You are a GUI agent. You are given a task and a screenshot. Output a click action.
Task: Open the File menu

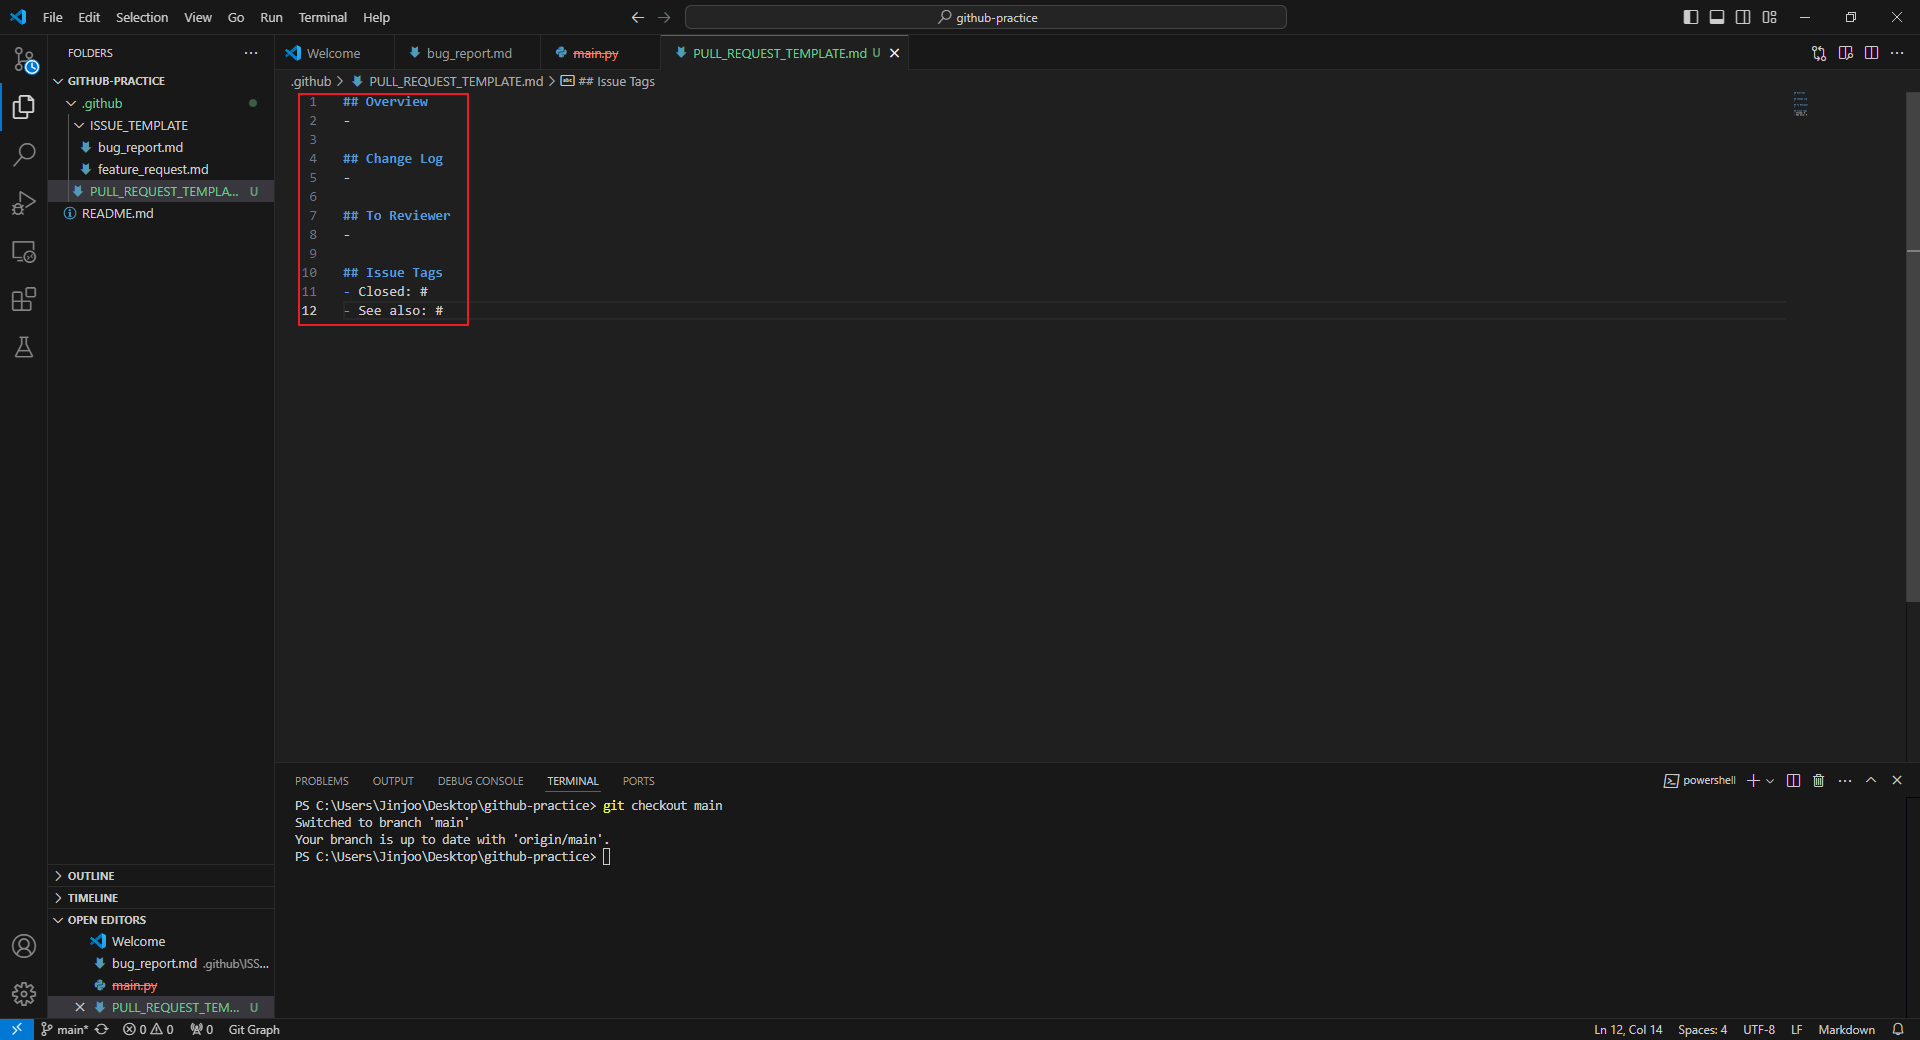pos(53,17)
